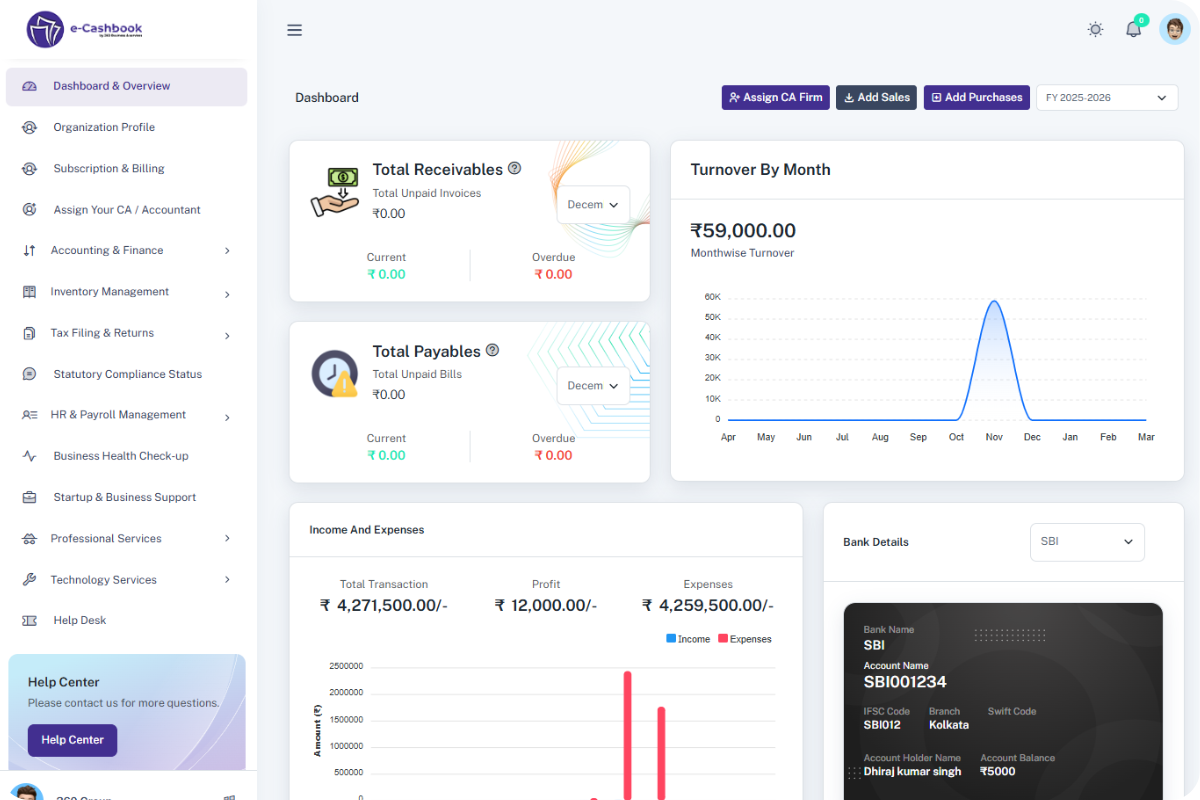This screenshot has width=1200, height=800.
Task: Switch to Organization Profile in the sidebar
Action: [x=104, y=127]
